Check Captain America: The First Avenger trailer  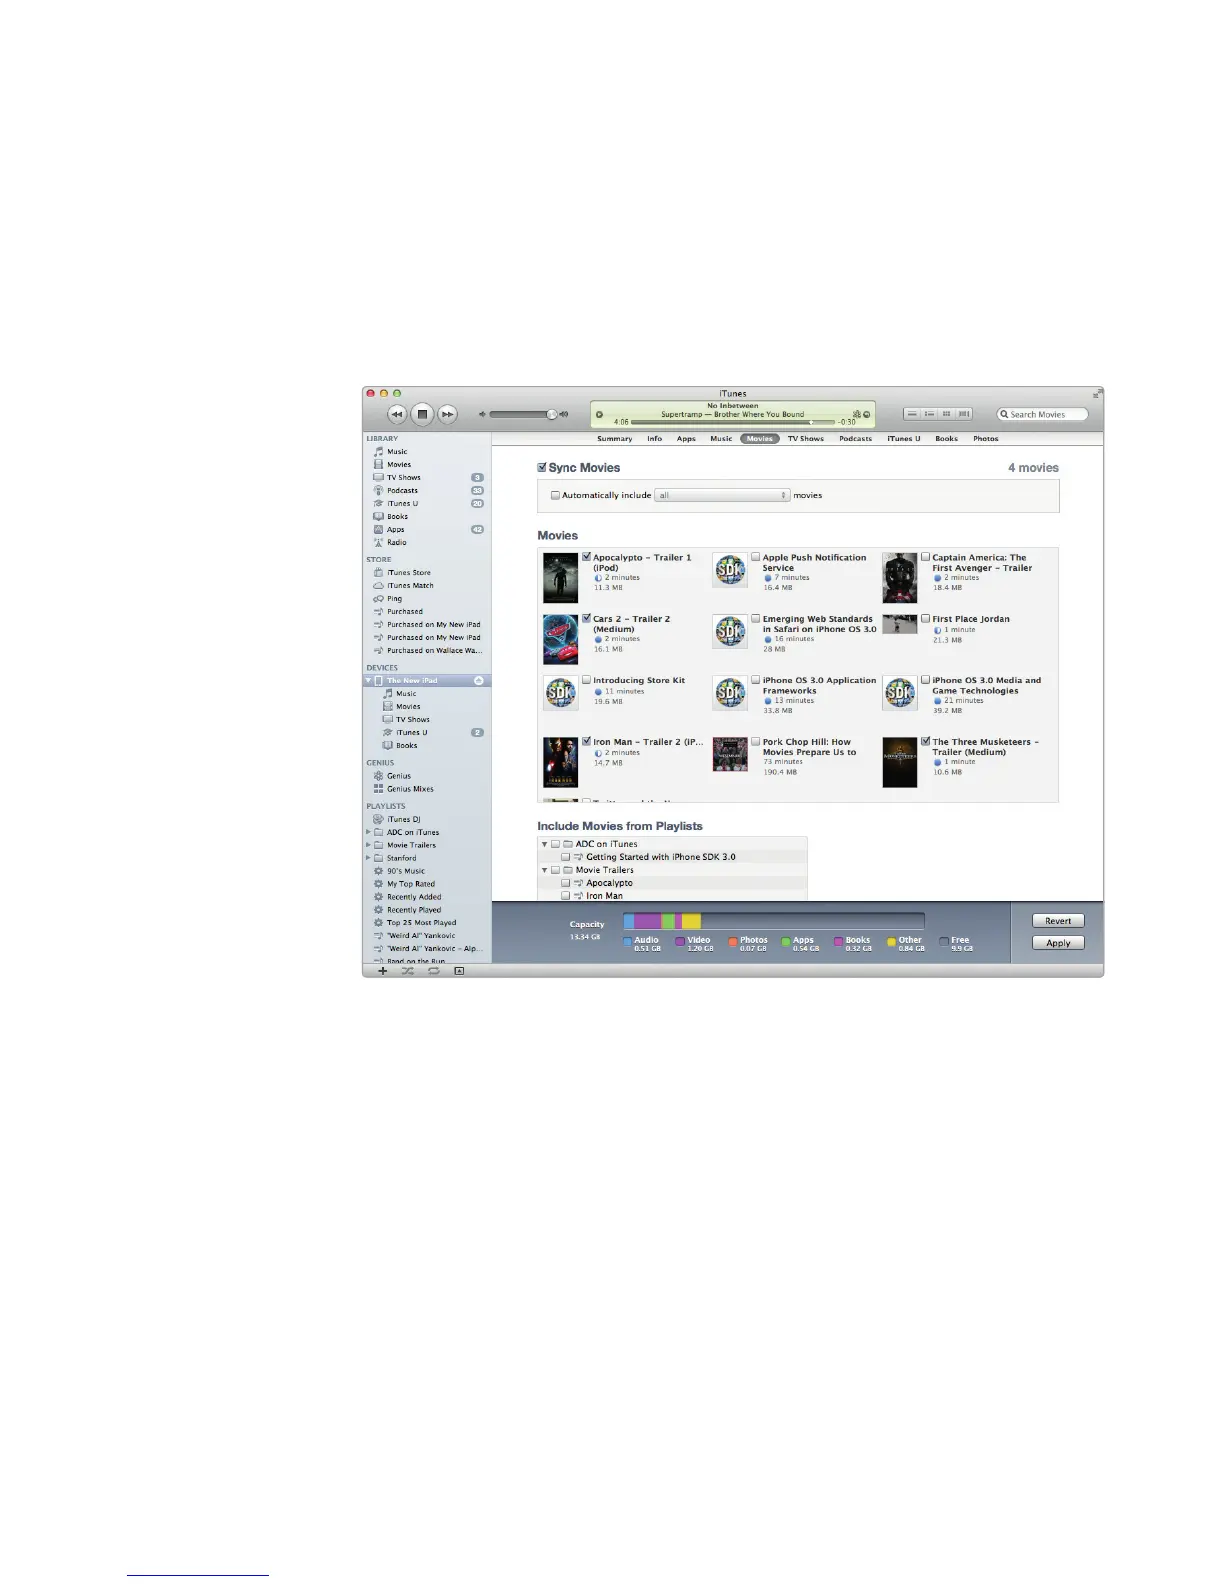click(926, 557)
